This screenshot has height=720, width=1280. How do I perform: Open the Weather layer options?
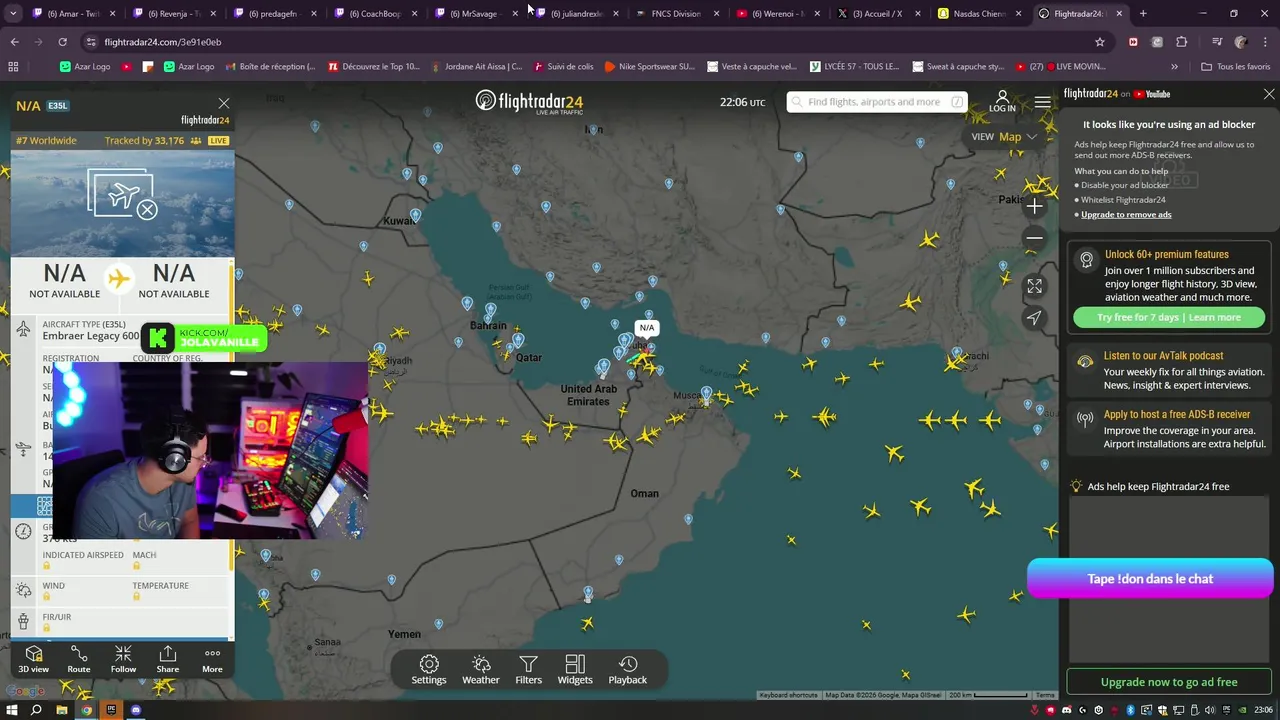(481, 670)
